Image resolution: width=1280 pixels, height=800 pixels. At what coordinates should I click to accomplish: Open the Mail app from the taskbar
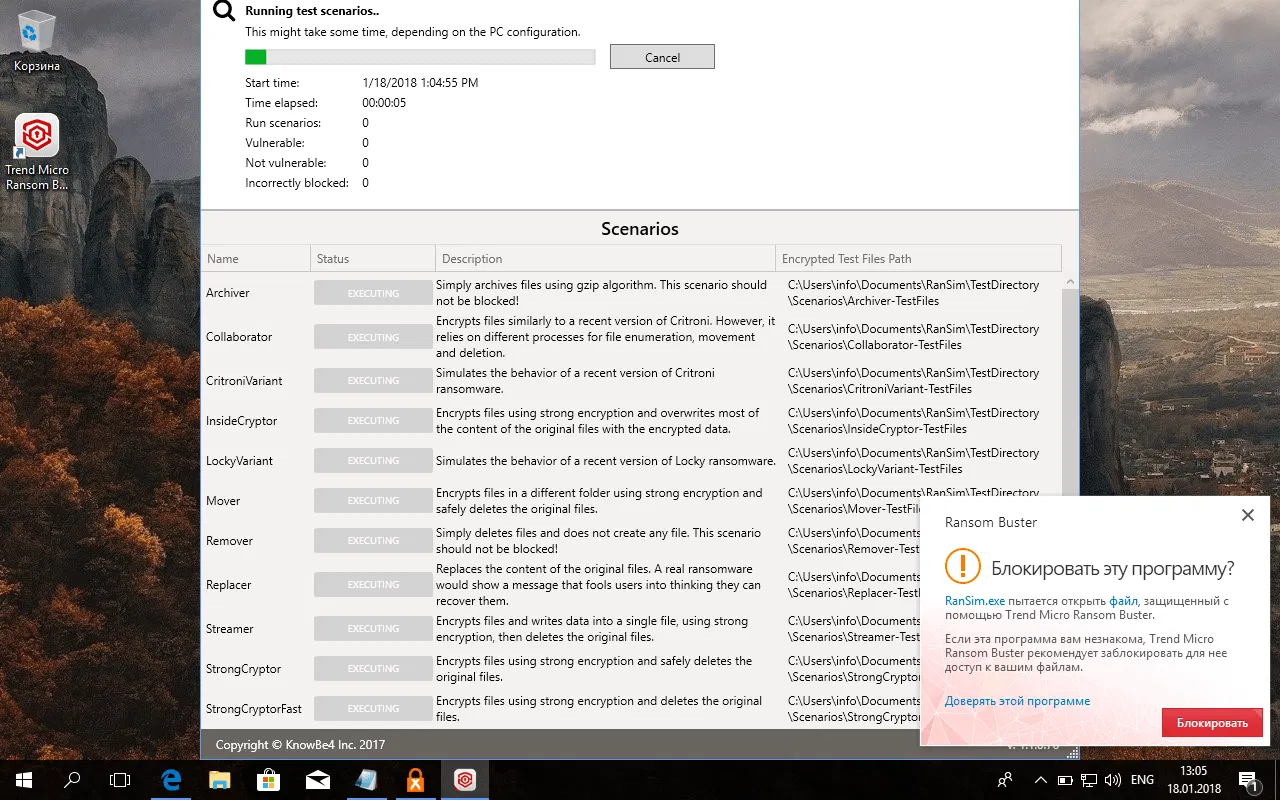tap(318, 779)
